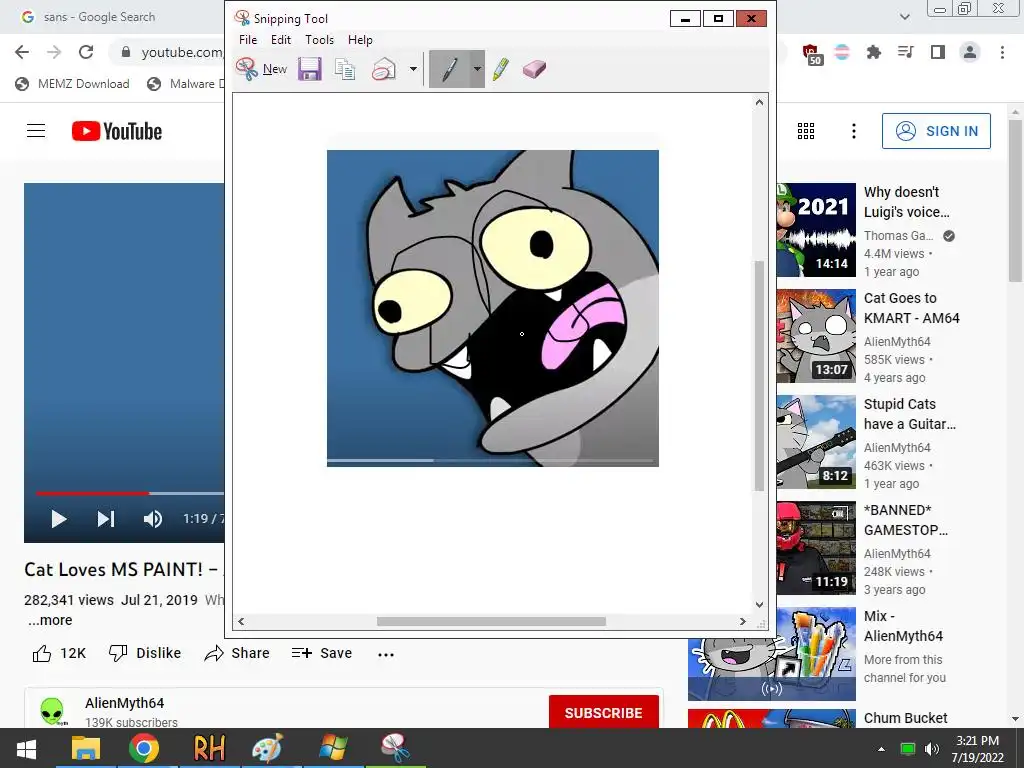Open the Windows Start menu
Image resolution: width=1024 pixels, height=768 pixels.
click(26, 748)
